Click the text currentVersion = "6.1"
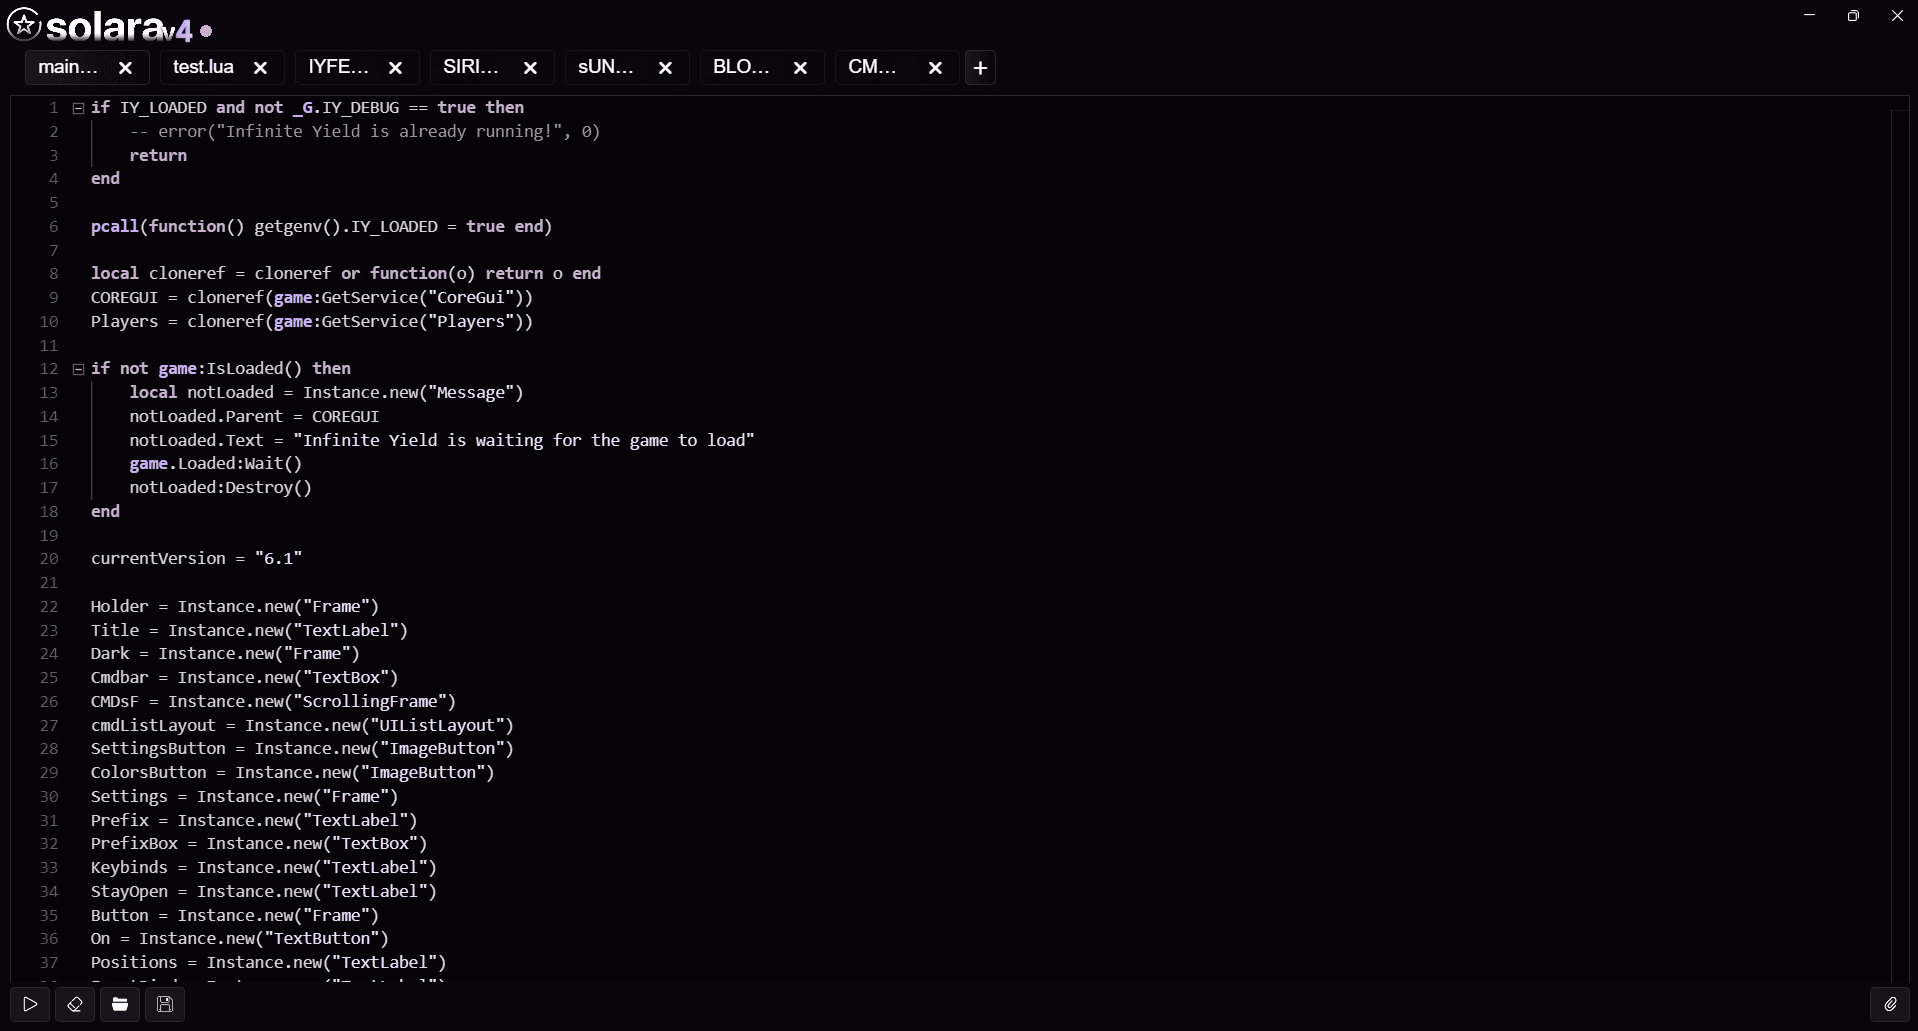The image size is (1918, 1031). (x=196, y=559)
